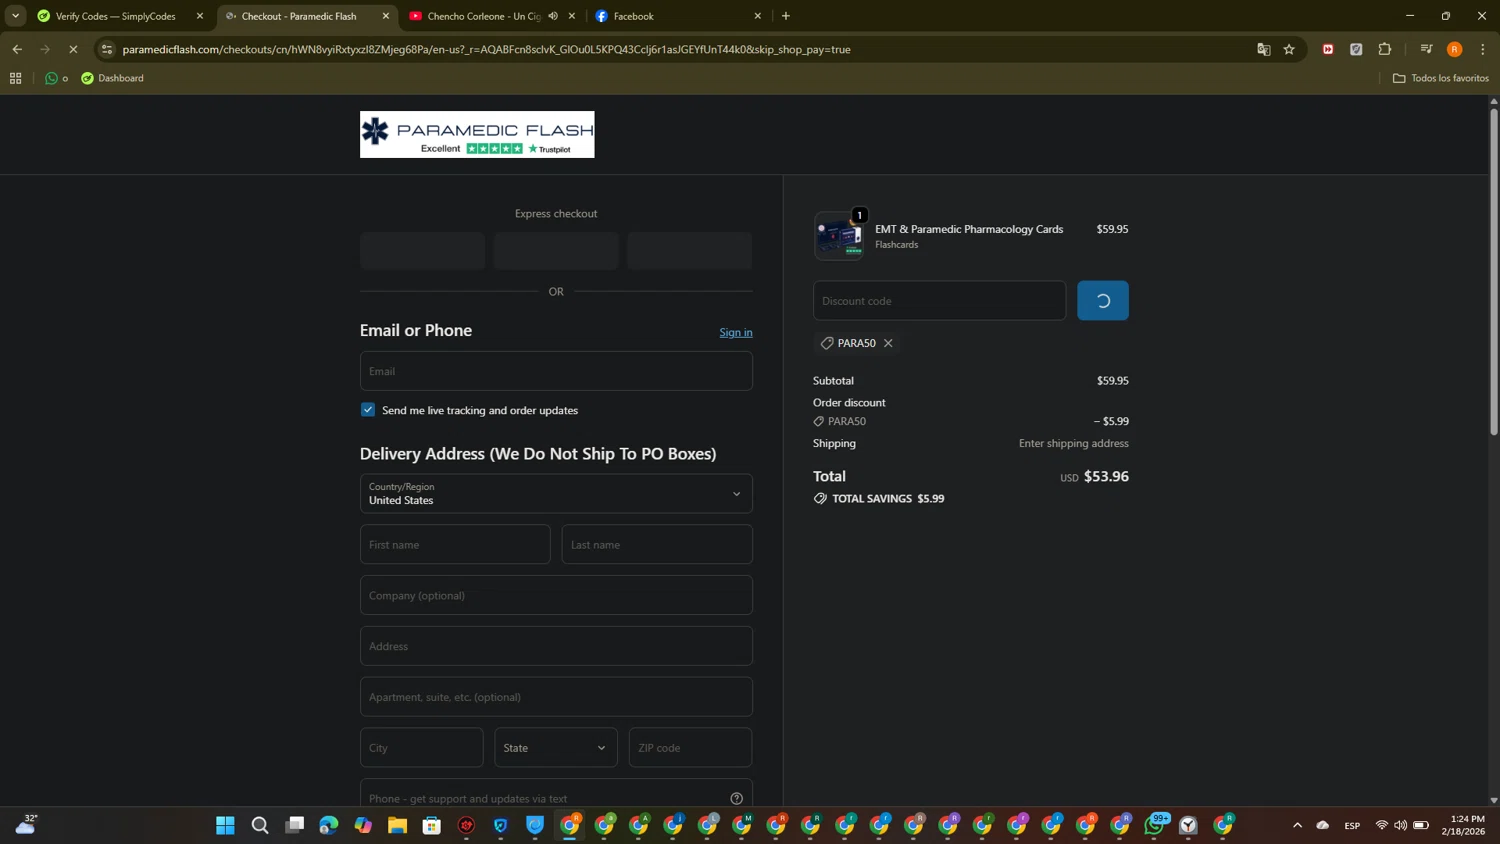Open the Extensions puzzle-piece menu
This screenshot has height=844, width=1500.
point(1385,49)
